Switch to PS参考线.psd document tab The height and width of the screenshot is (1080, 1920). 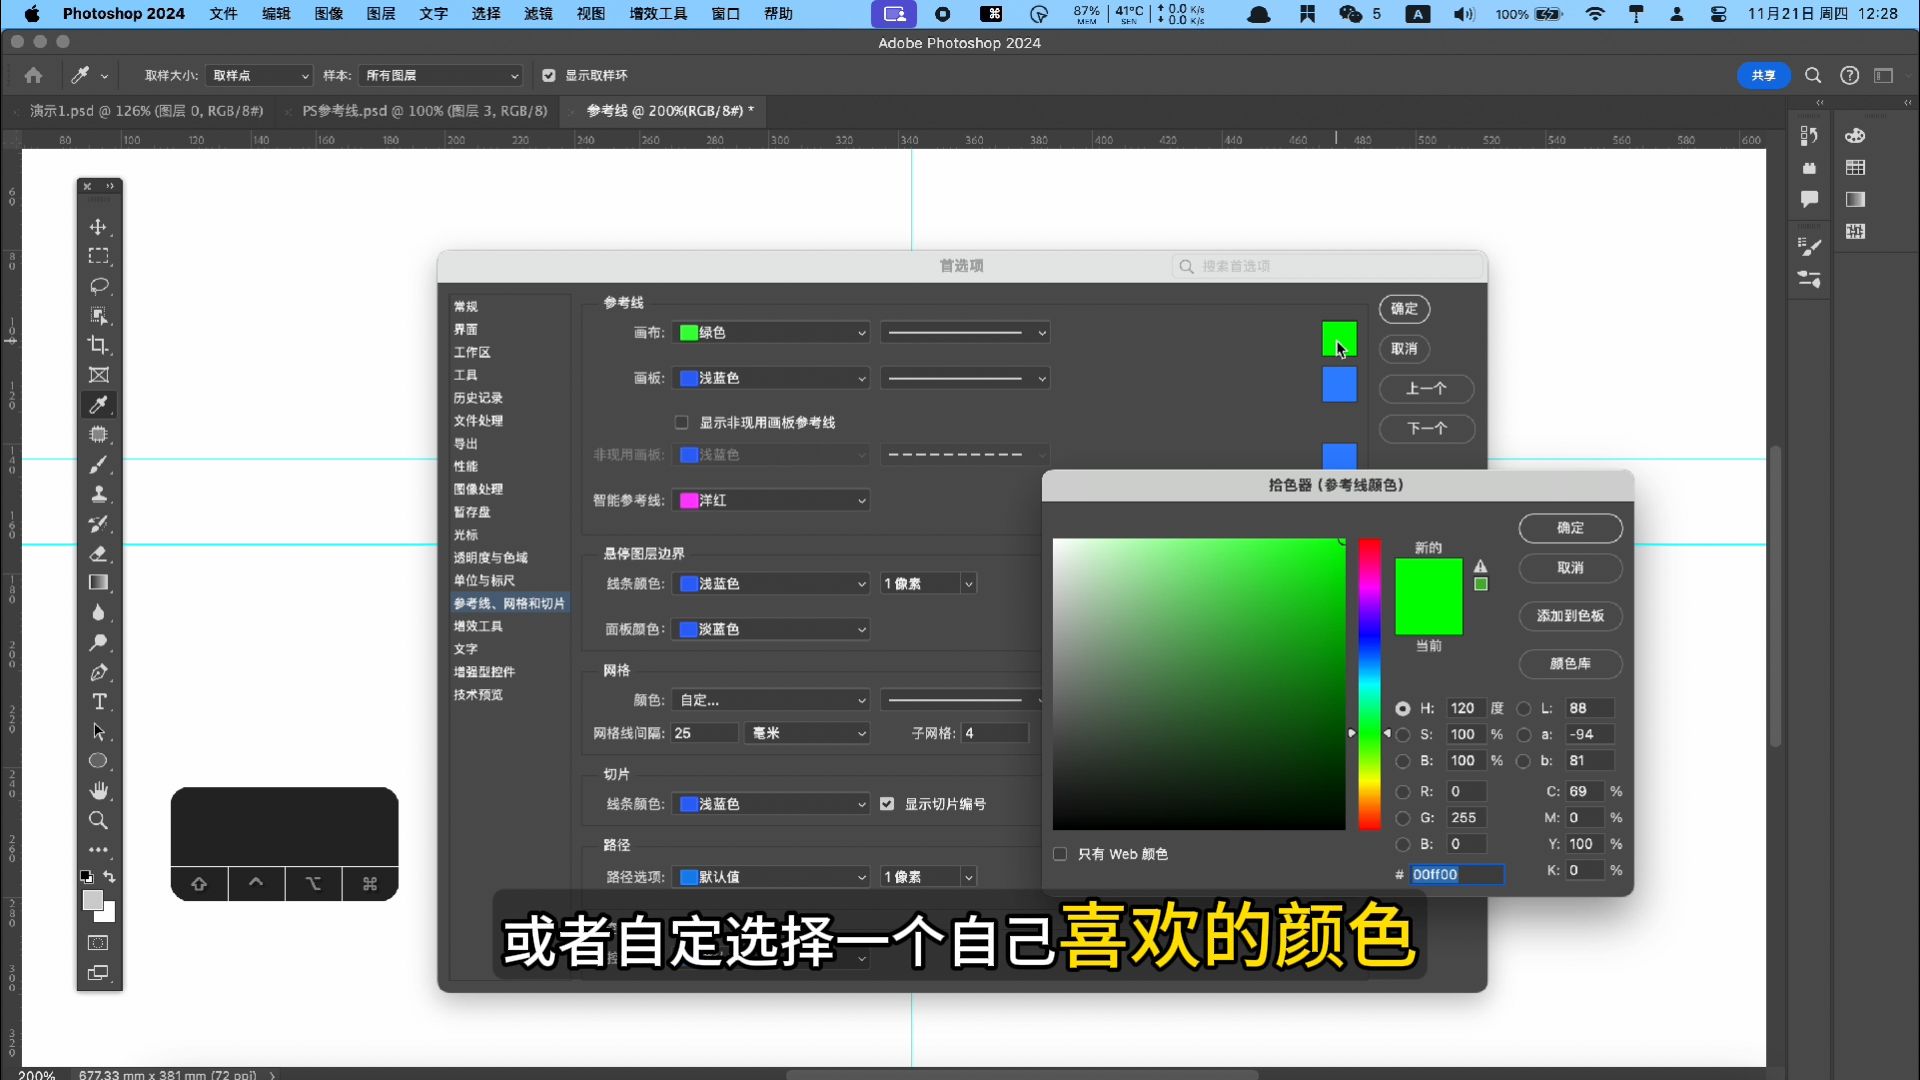(x=425, y=111)
